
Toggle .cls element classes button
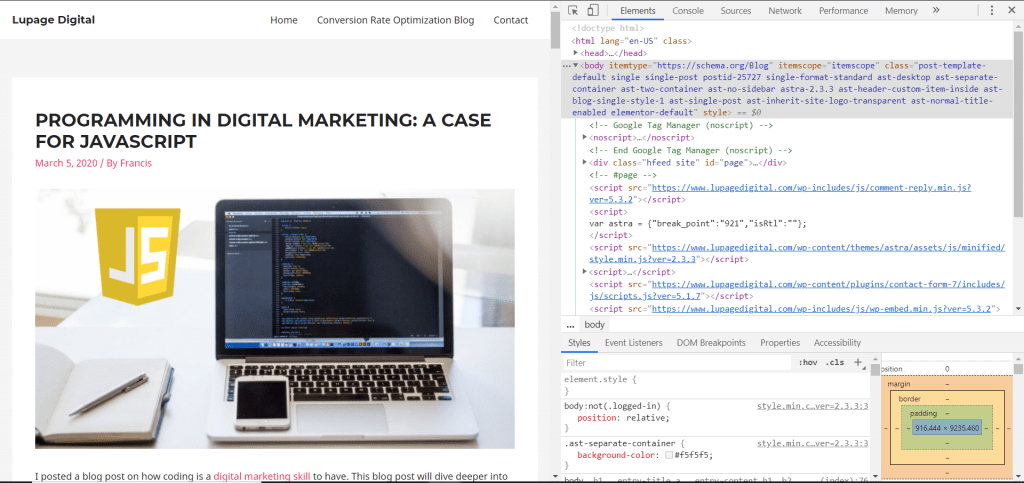pos(835,362)
